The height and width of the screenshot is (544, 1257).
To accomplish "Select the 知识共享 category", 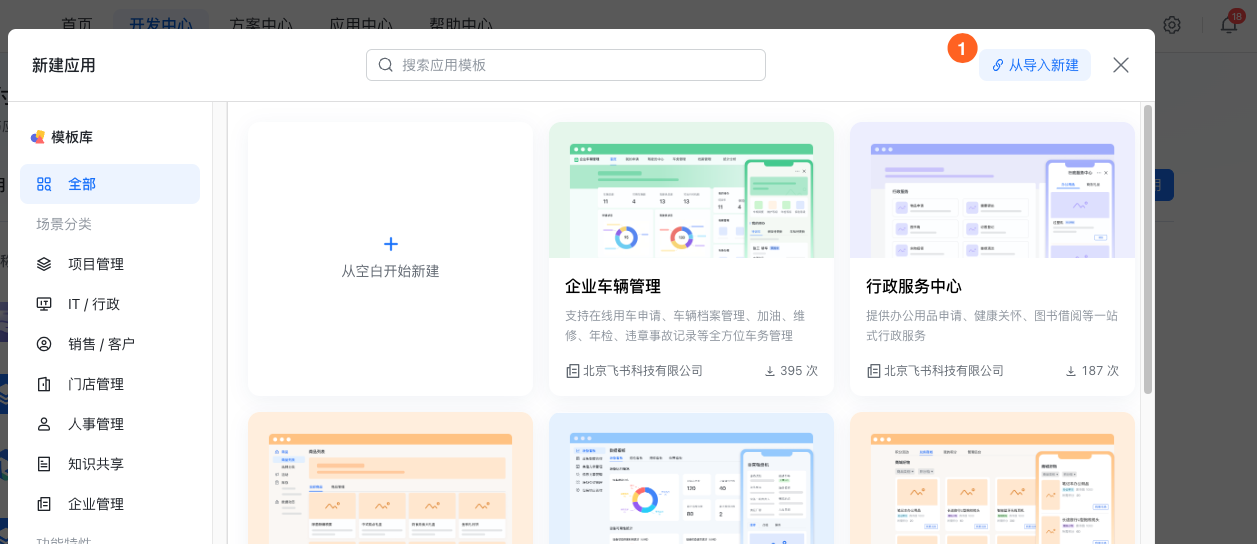I will coord(110,464).
